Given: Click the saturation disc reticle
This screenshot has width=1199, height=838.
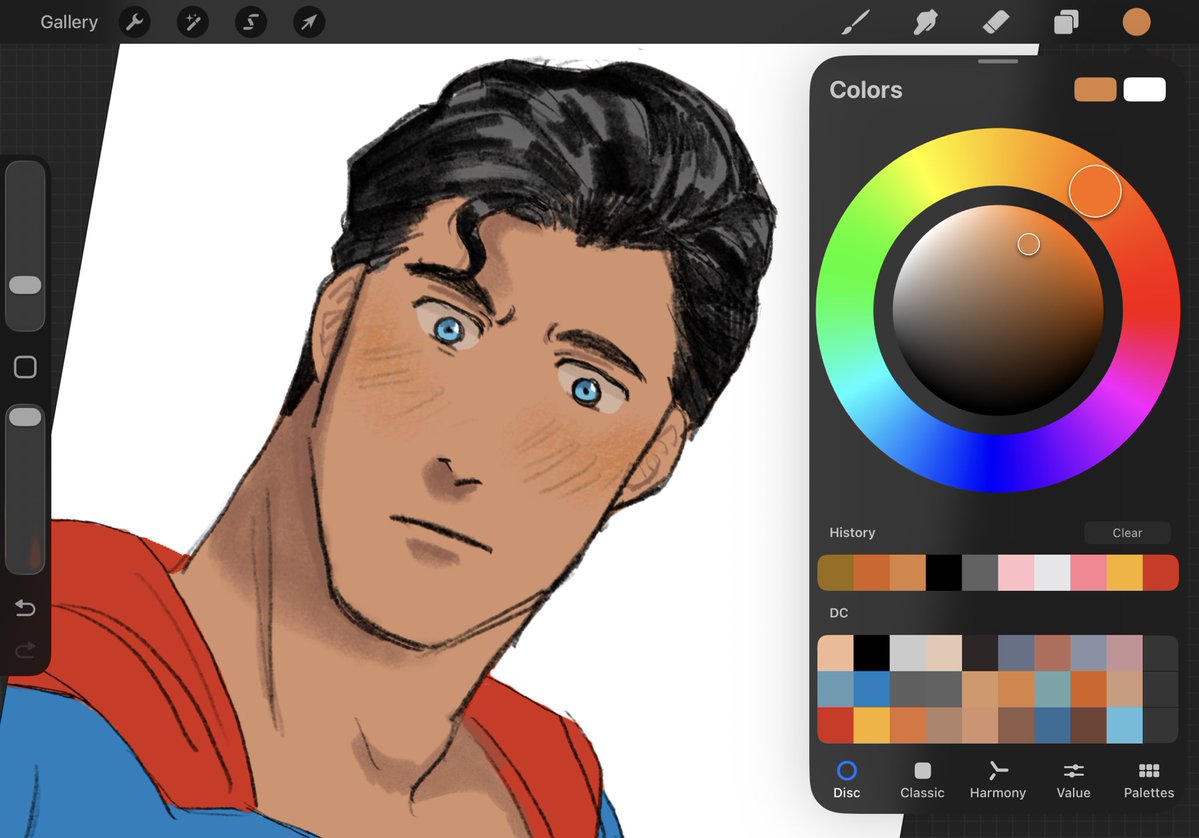Looking at the screenshot, I should tap(1028, 244).
